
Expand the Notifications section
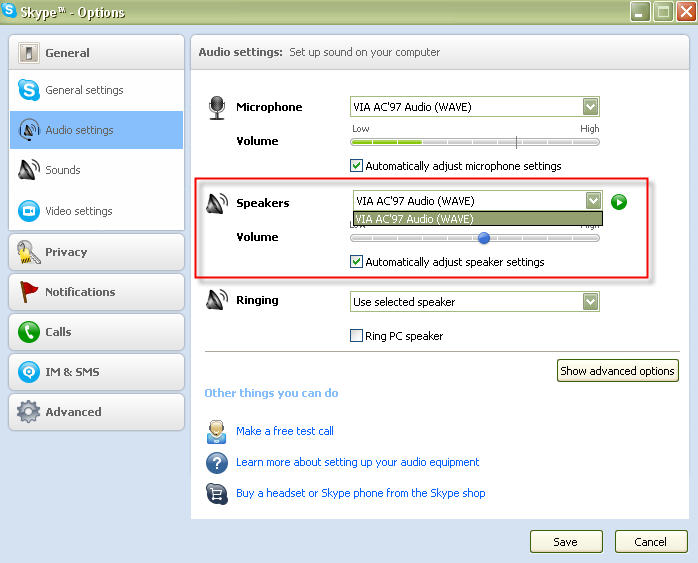96,292
